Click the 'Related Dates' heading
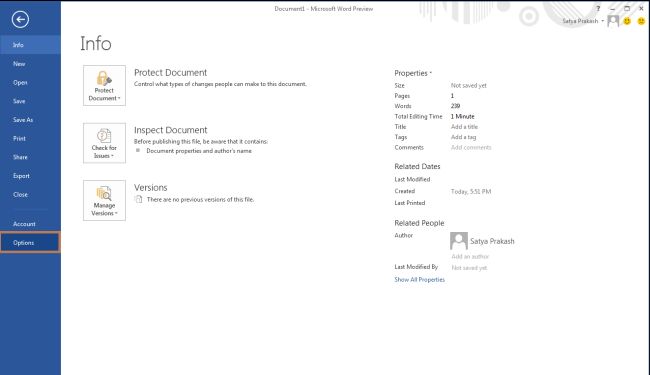Screen dimensions: 650x375 click(417, 166)
